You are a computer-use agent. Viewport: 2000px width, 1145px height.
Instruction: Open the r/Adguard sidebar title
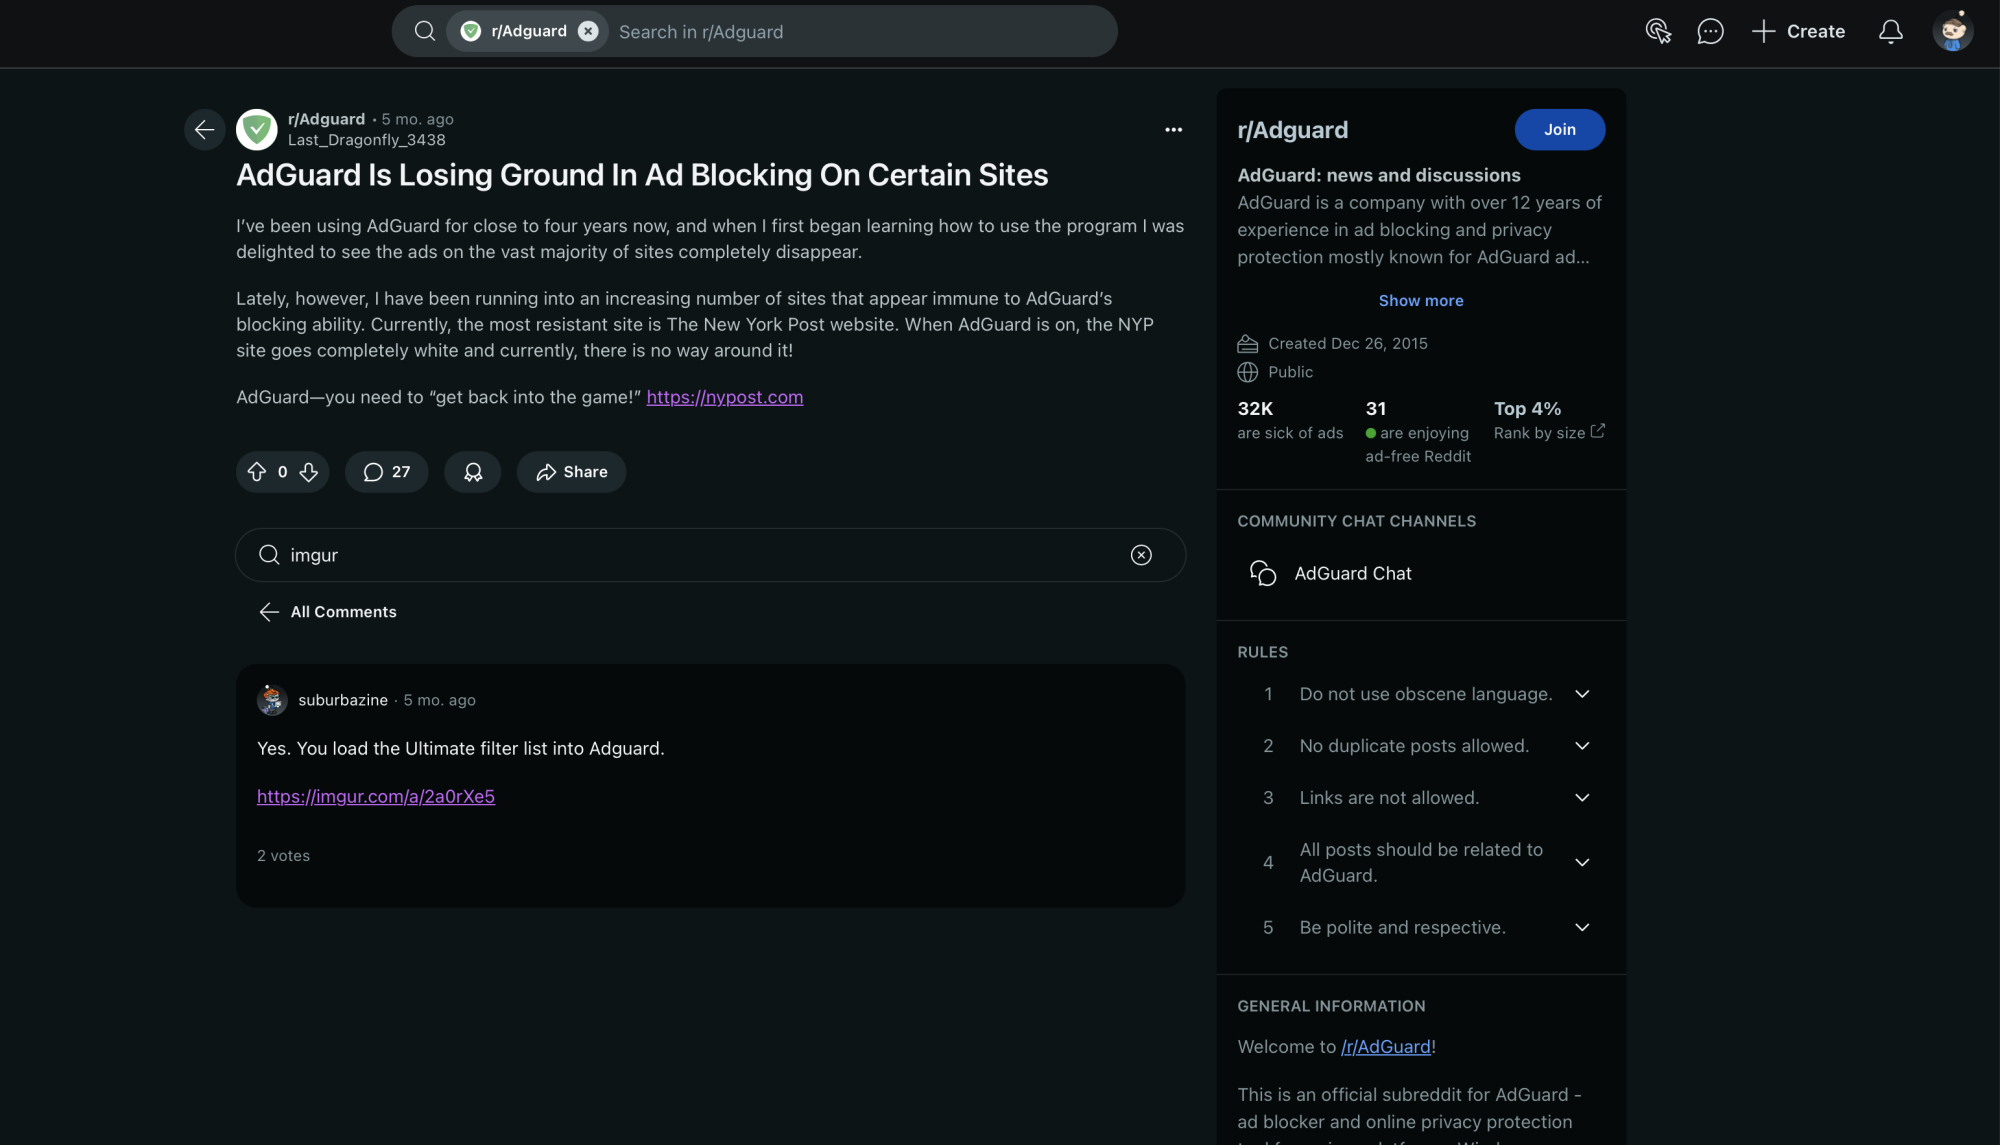[x=1293, y=130]
